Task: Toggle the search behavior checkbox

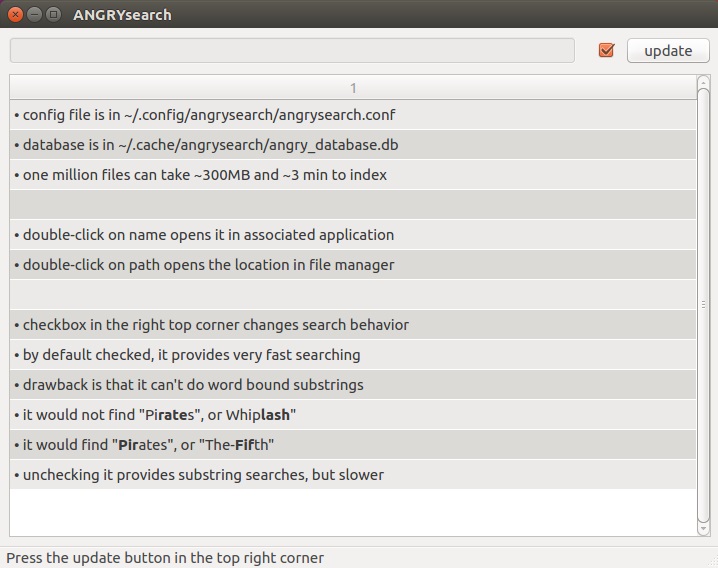Action: pos(606,50)
